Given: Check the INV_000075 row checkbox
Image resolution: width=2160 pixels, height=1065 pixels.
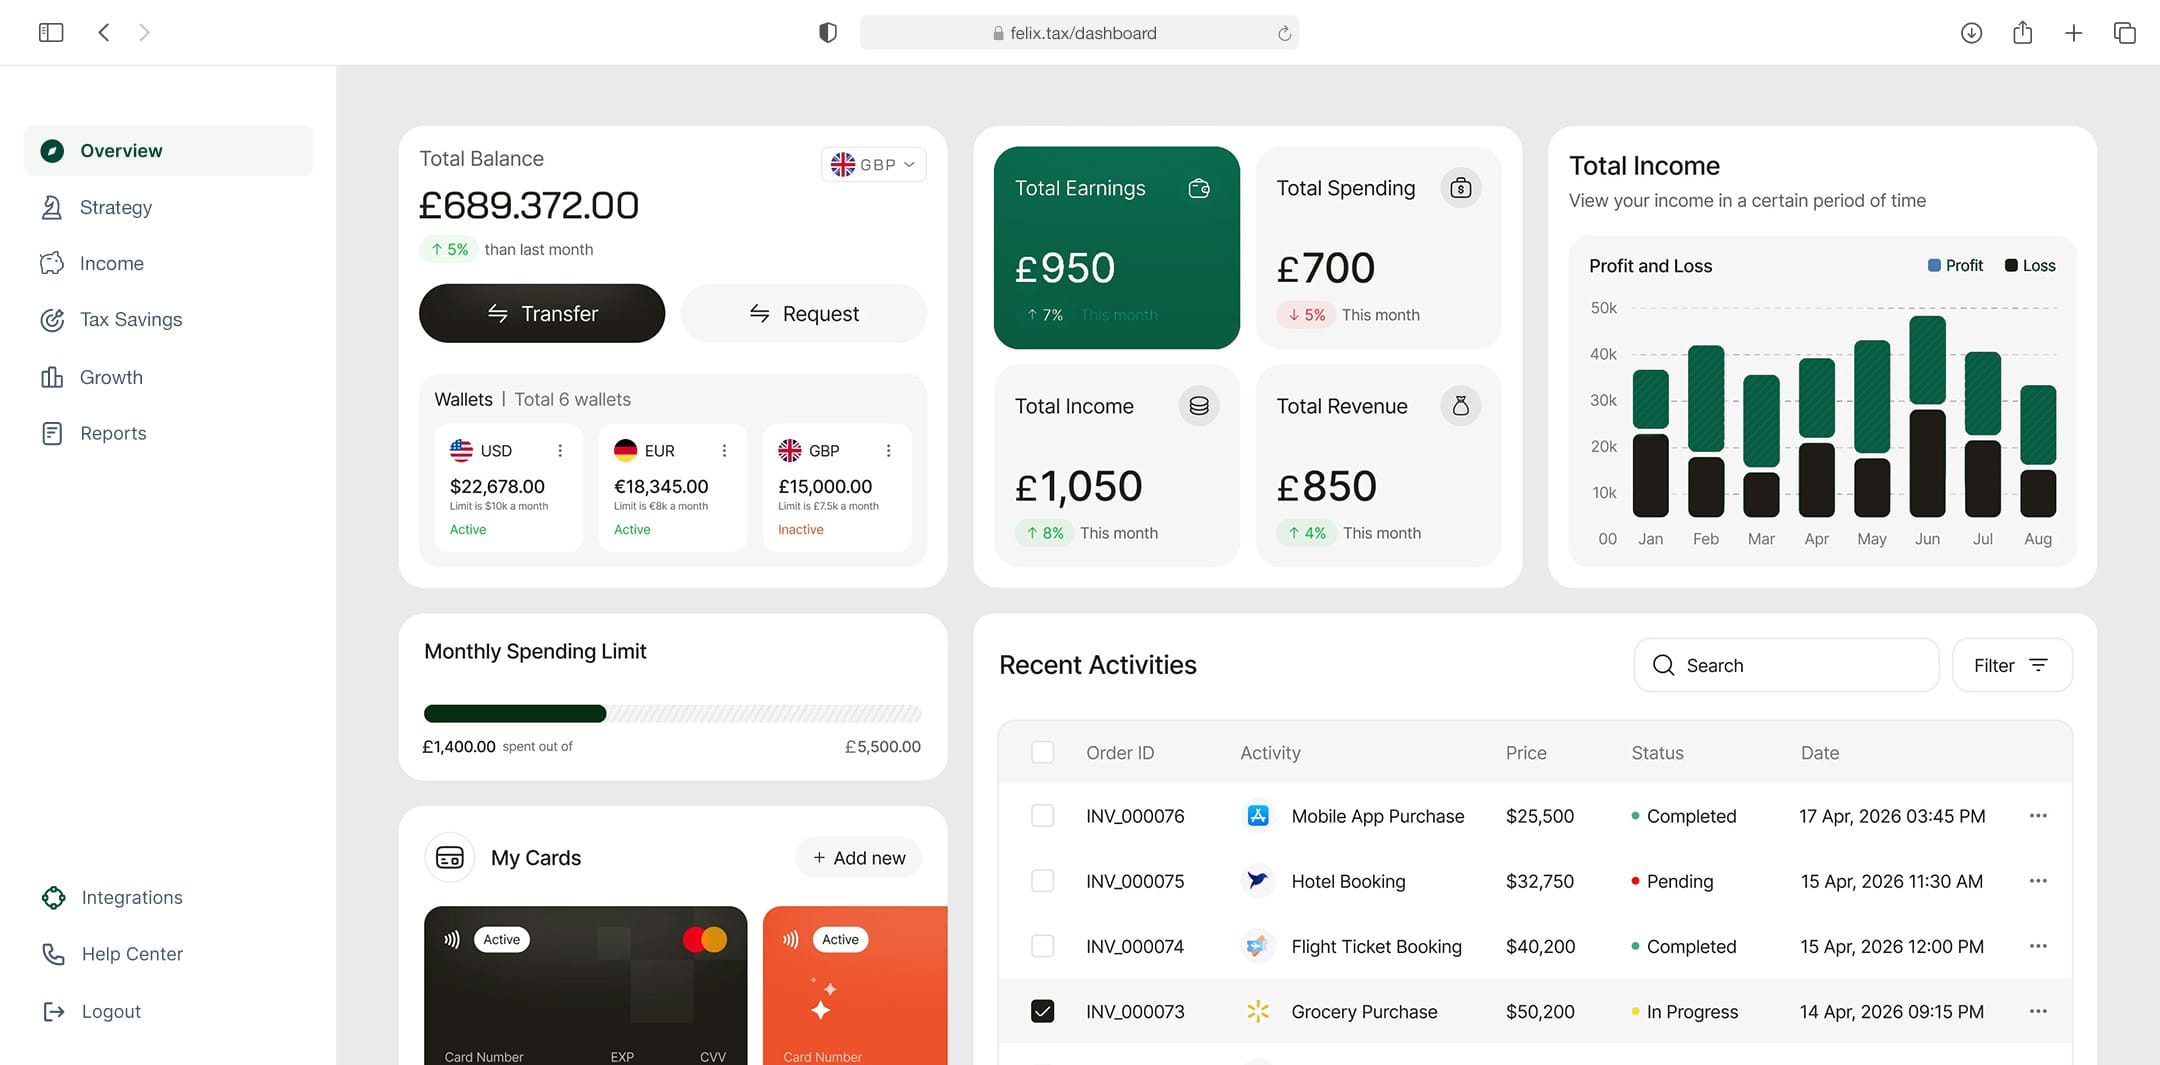Looking at the screenshot, I should pyautogui.click(x=1042, y=881).
